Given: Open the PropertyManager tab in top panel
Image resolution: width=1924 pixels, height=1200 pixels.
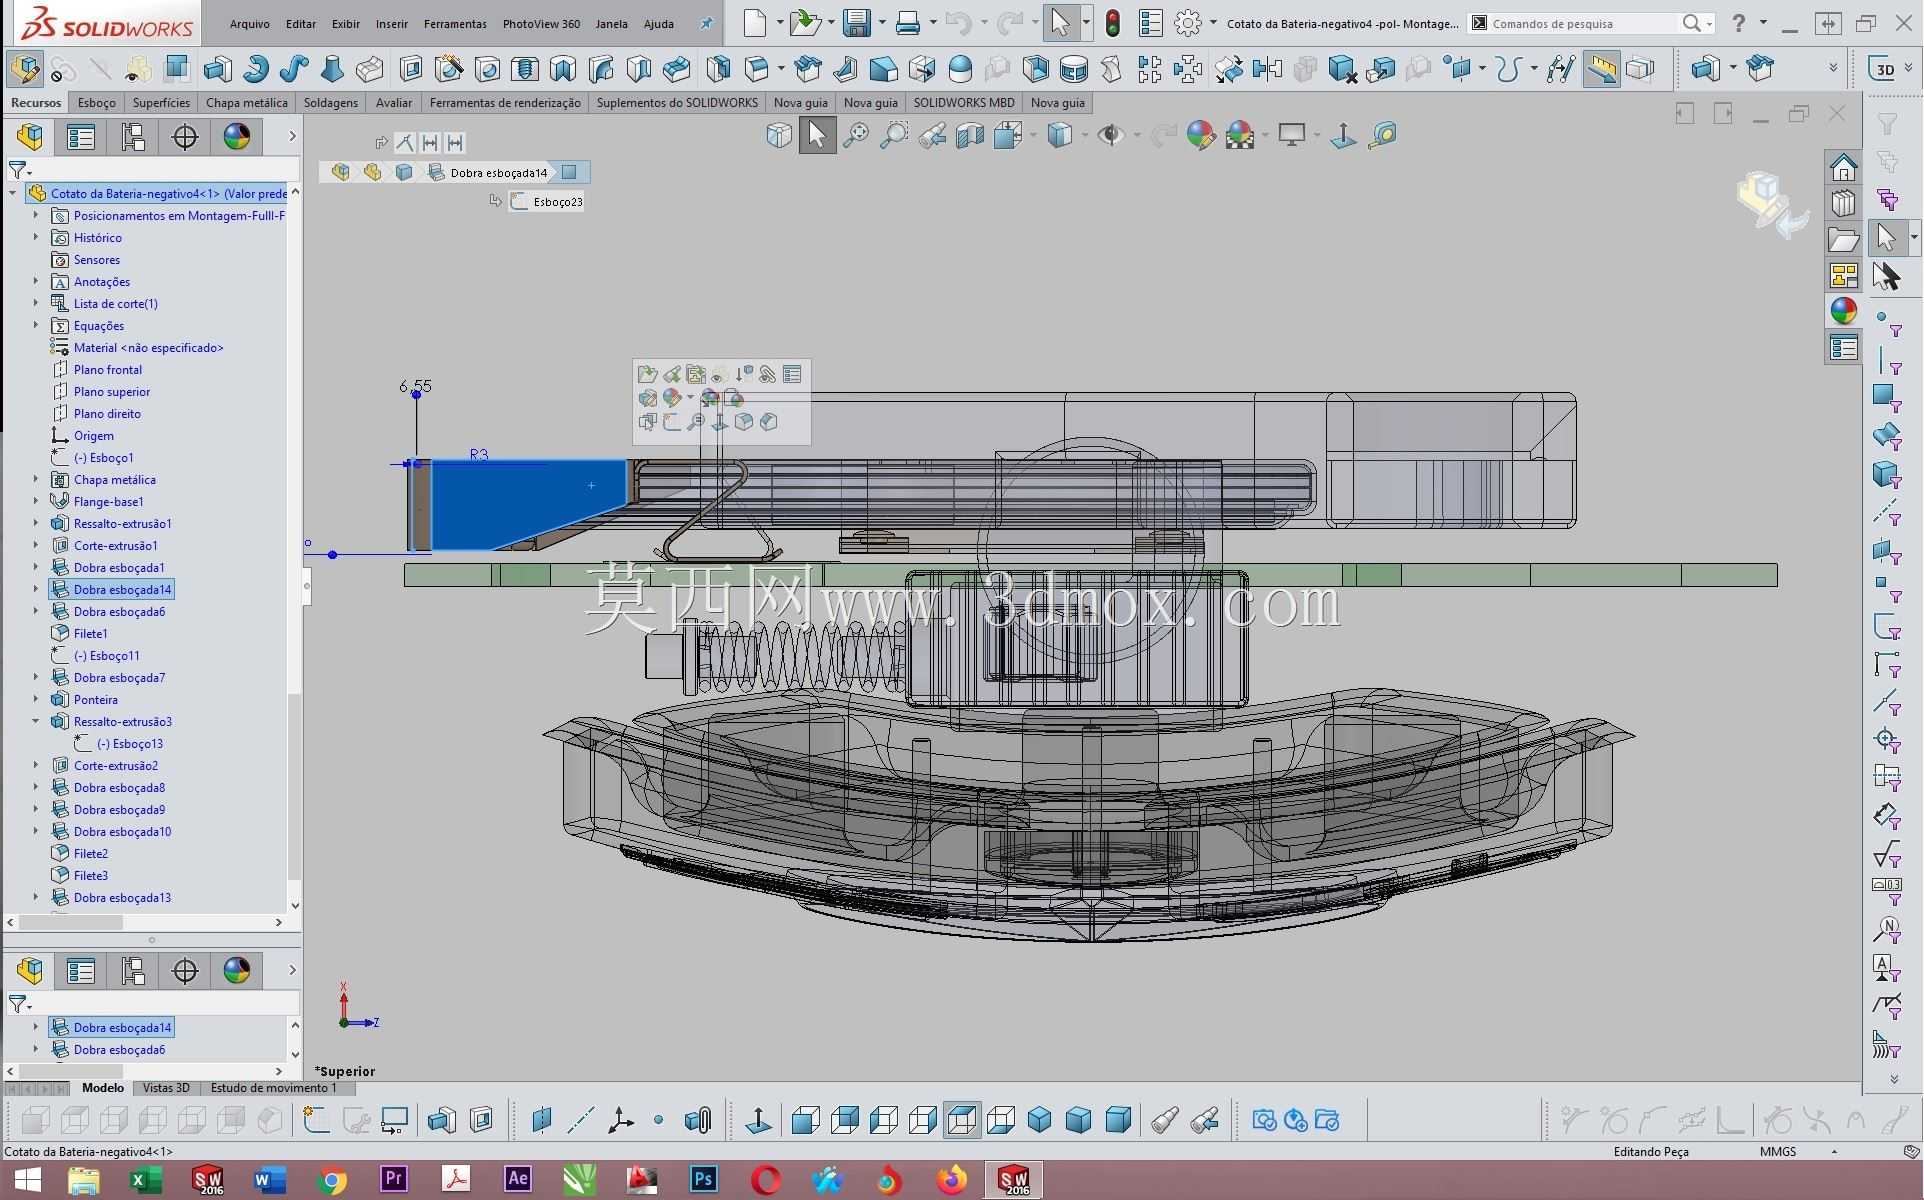Looking at the screenshot, I should 81,137.
